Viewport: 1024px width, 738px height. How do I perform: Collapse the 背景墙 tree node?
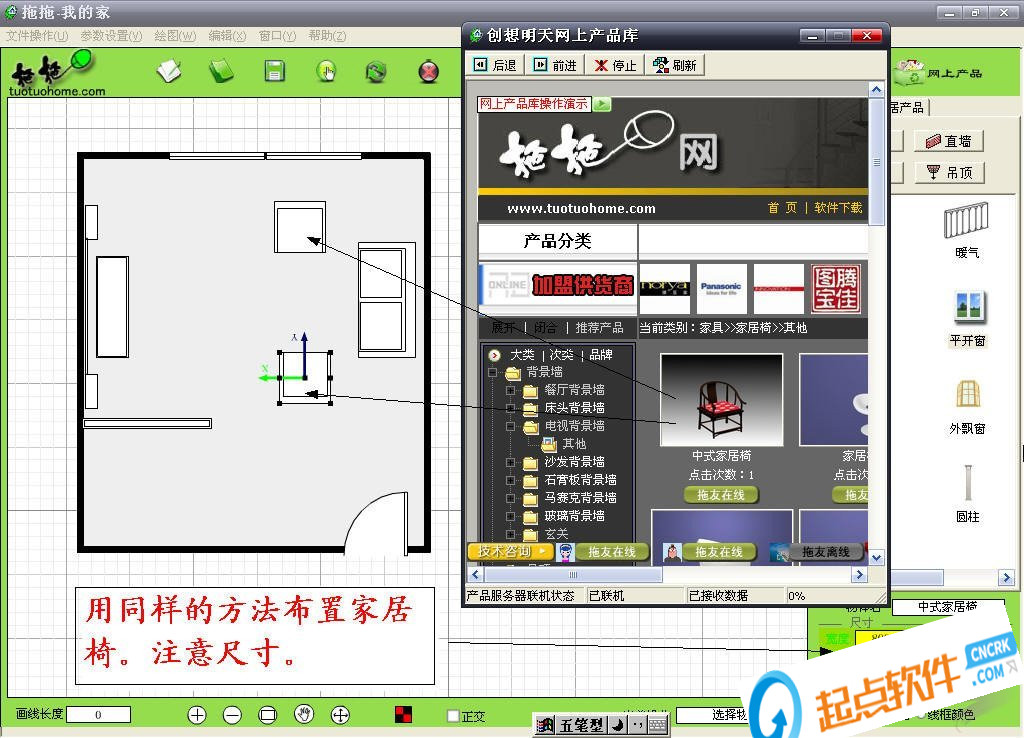[x=493, y=372]
